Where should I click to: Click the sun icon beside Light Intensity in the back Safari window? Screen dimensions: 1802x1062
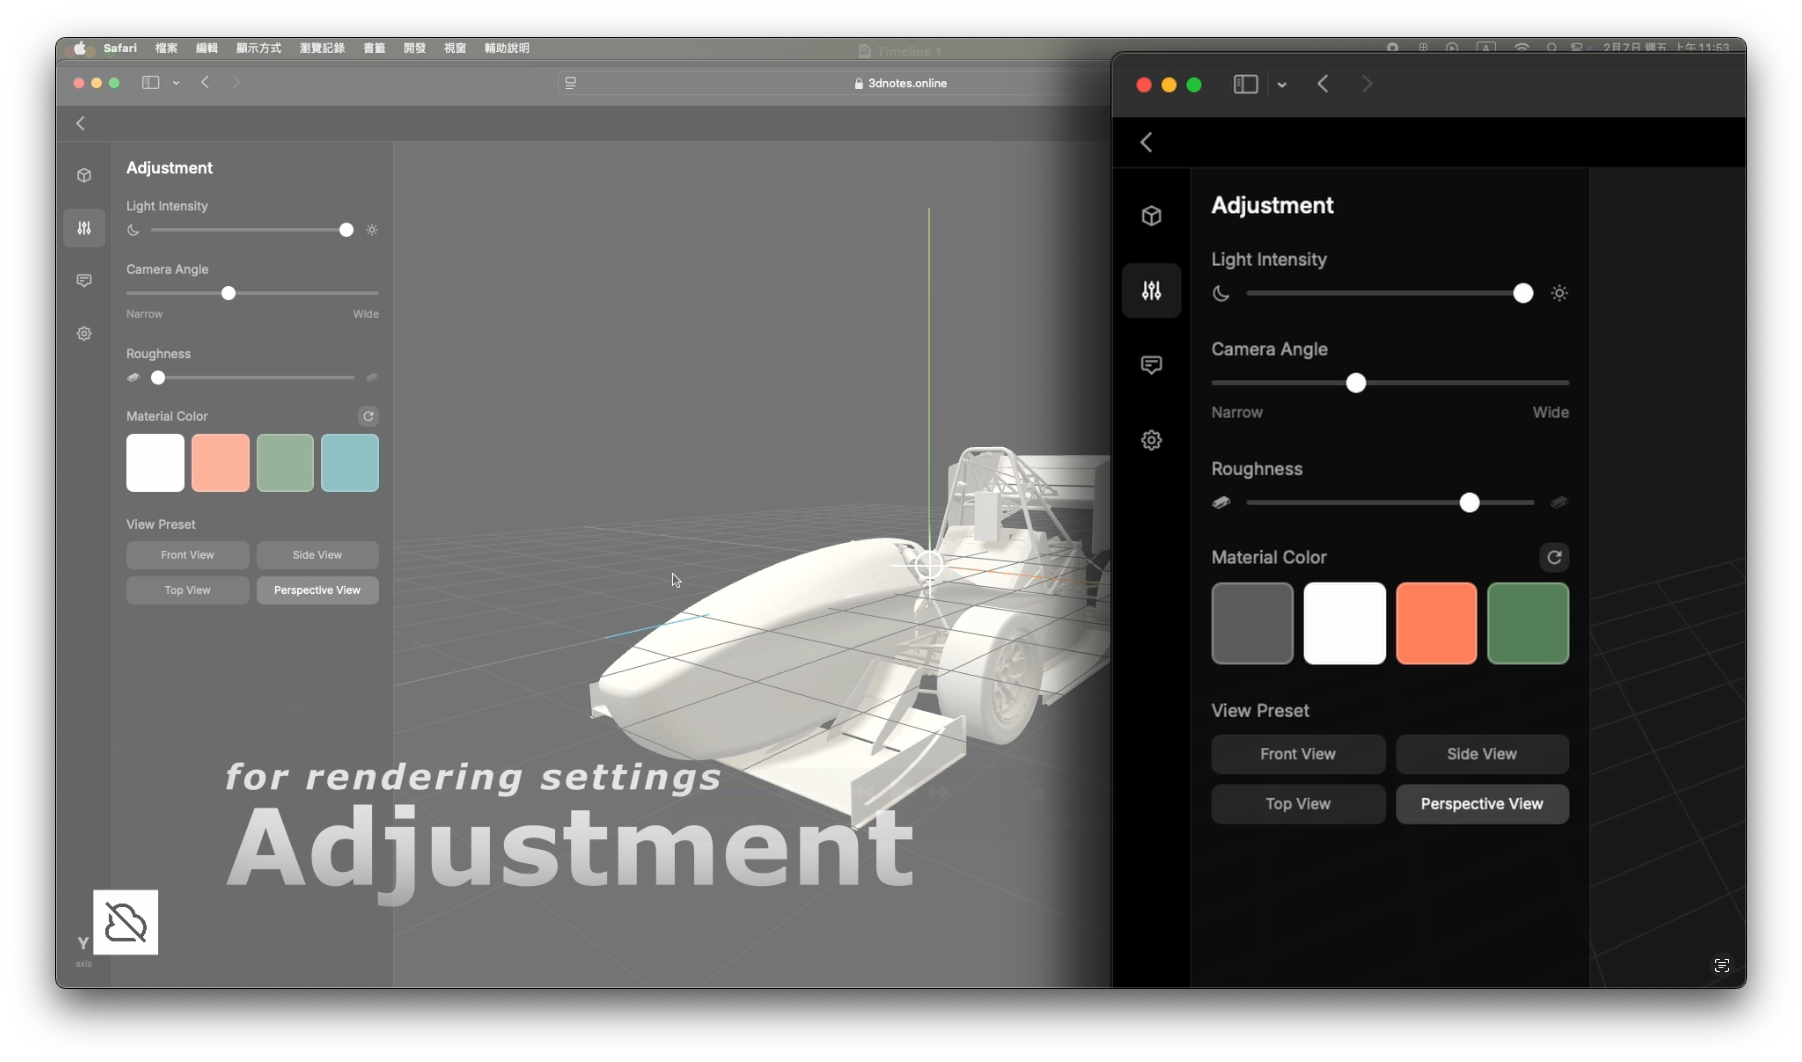[372, 230]
